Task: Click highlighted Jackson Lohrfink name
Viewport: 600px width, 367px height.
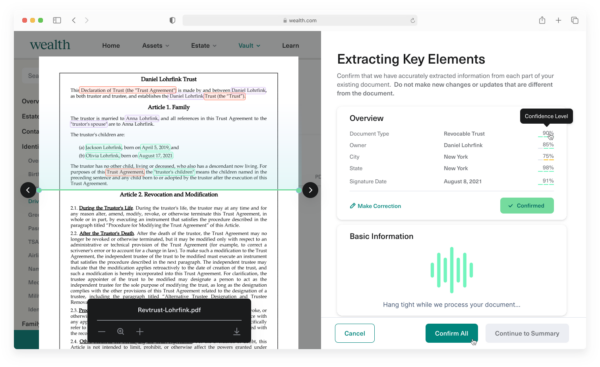Action: [103, 147]
